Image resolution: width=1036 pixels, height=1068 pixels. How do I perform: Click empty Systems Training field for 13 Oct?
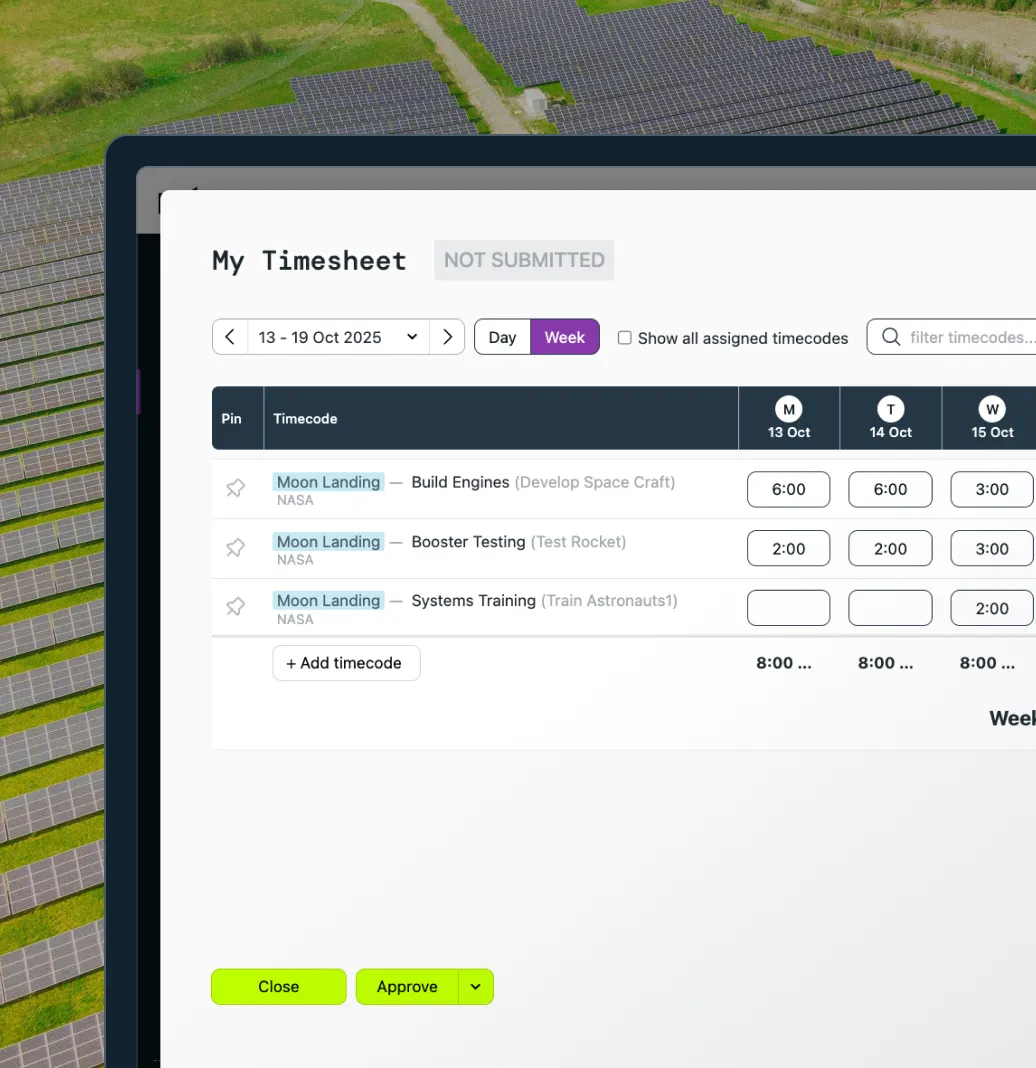789,608
